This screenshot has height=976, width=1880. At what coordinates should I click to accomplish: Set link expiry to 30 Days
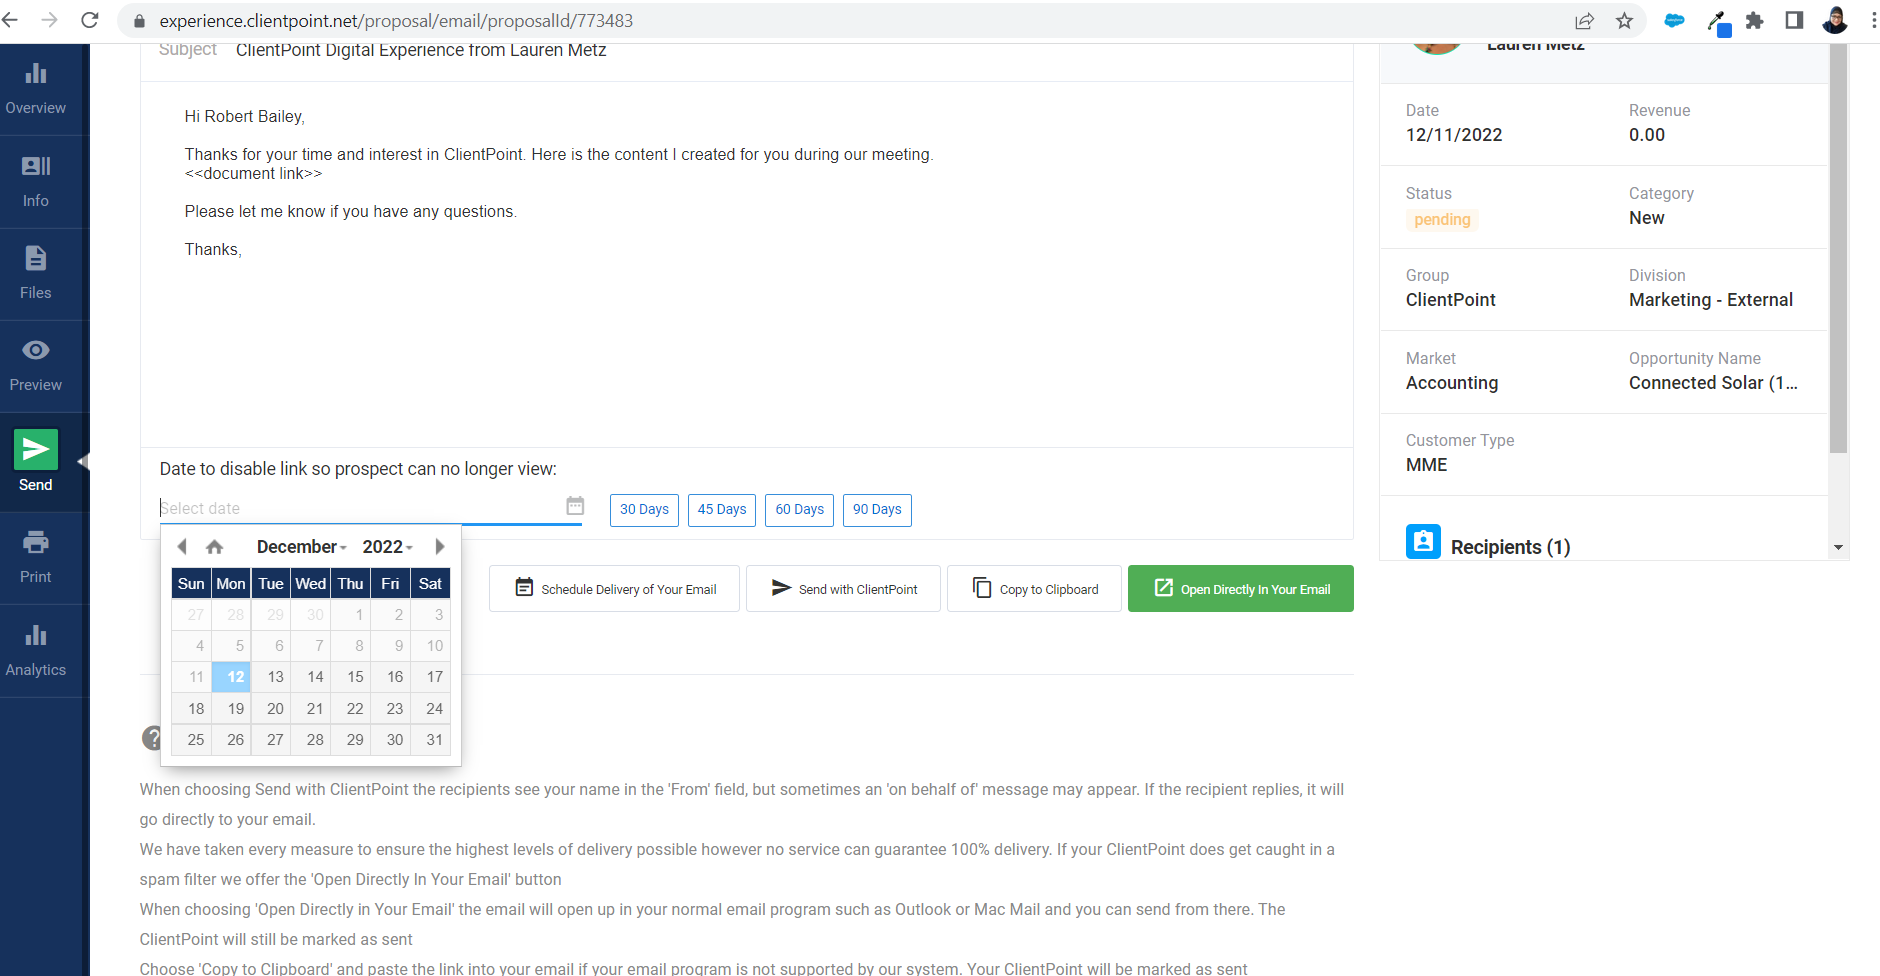click(644, 510)
